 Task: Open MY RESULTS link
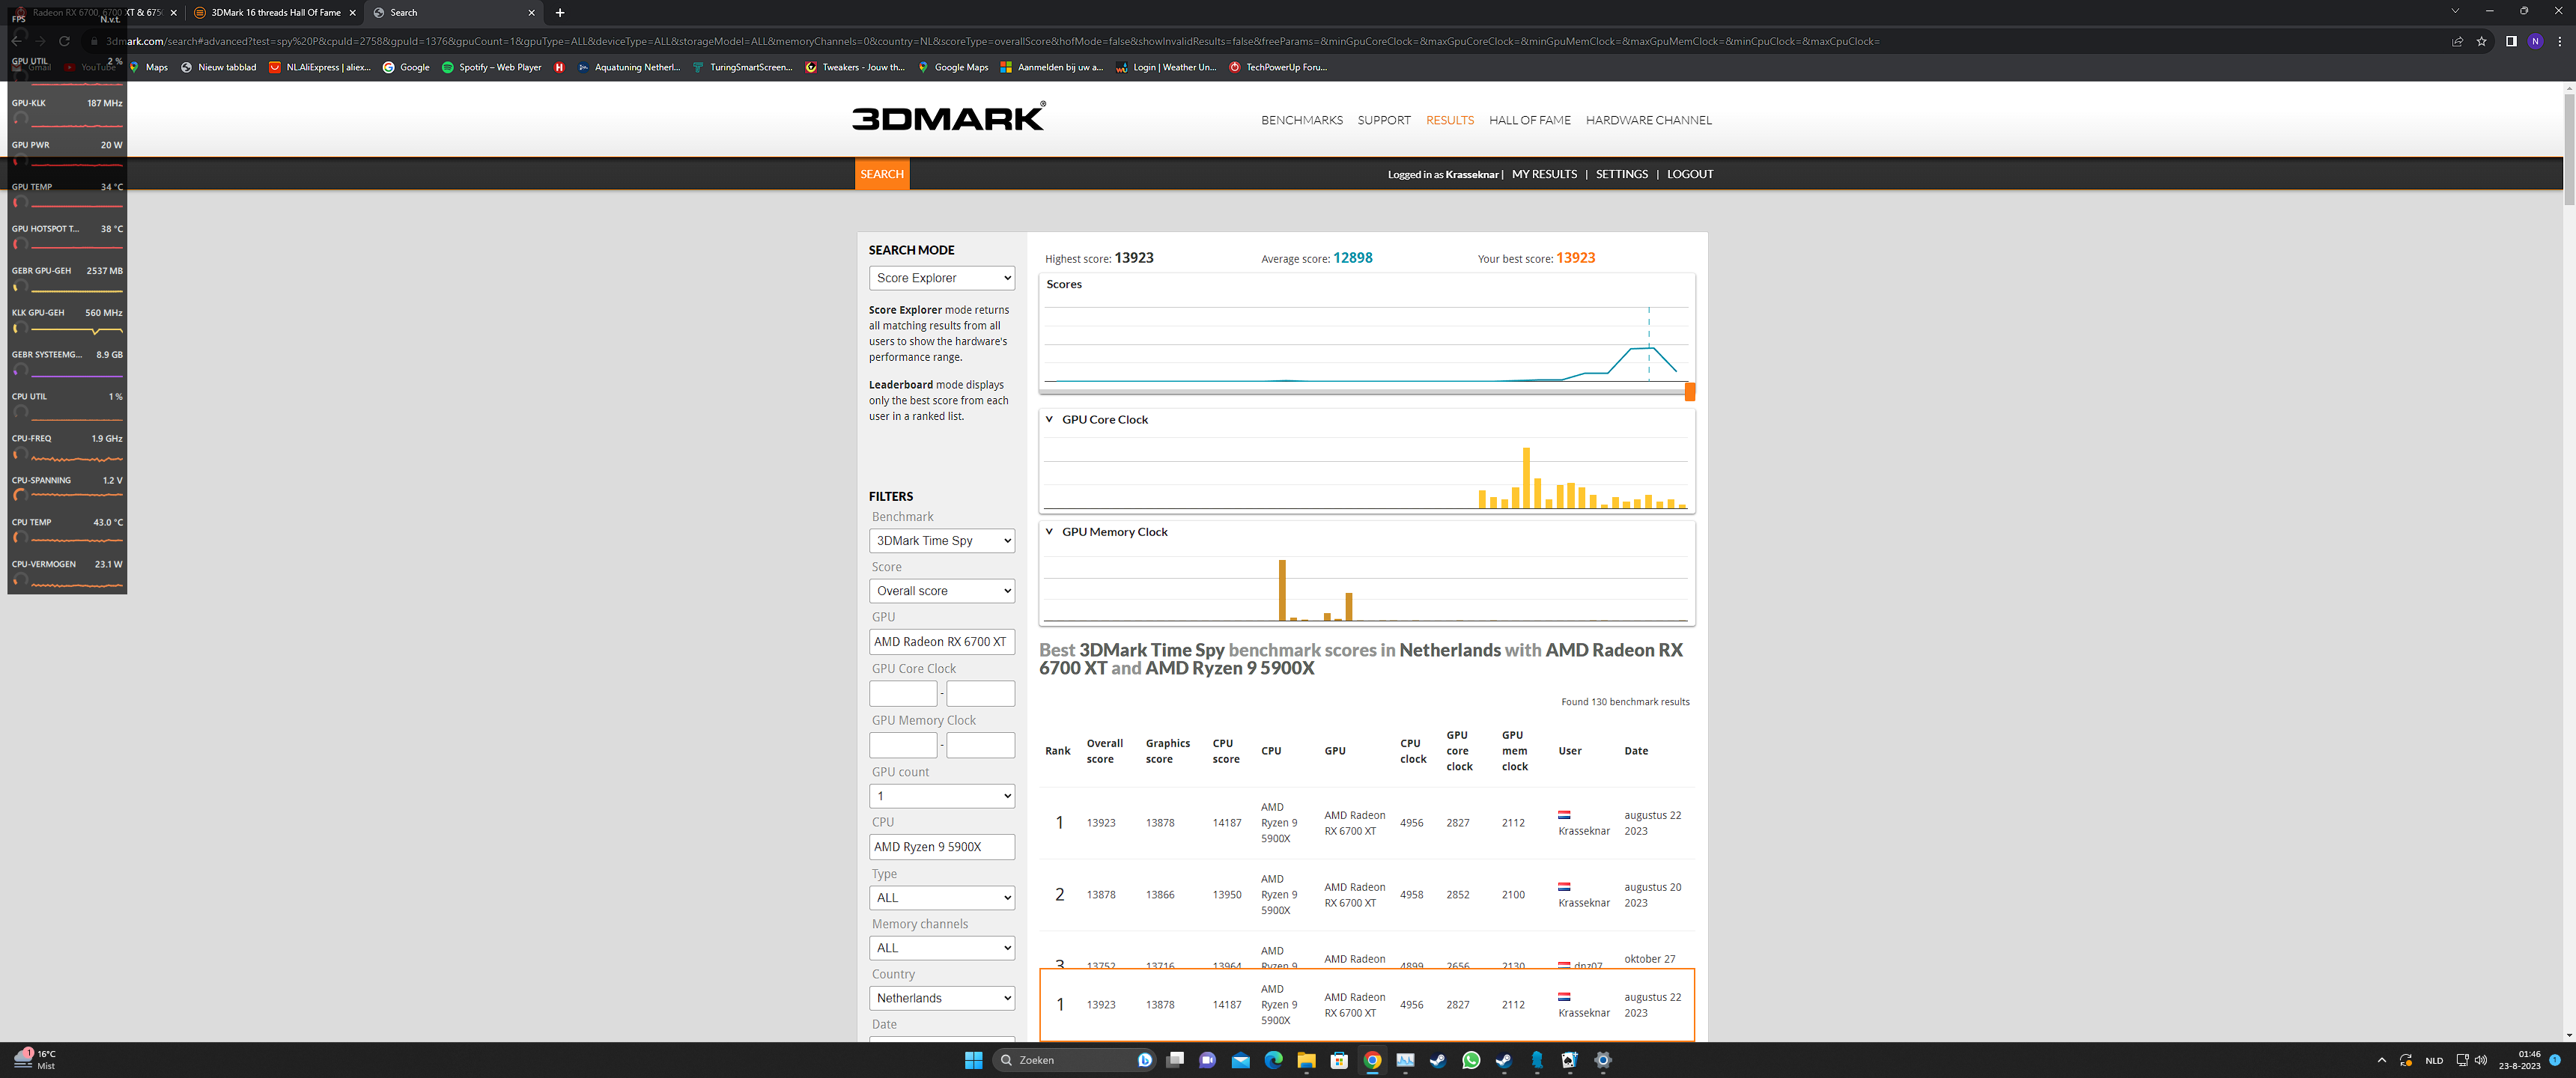coord(1544,174)
